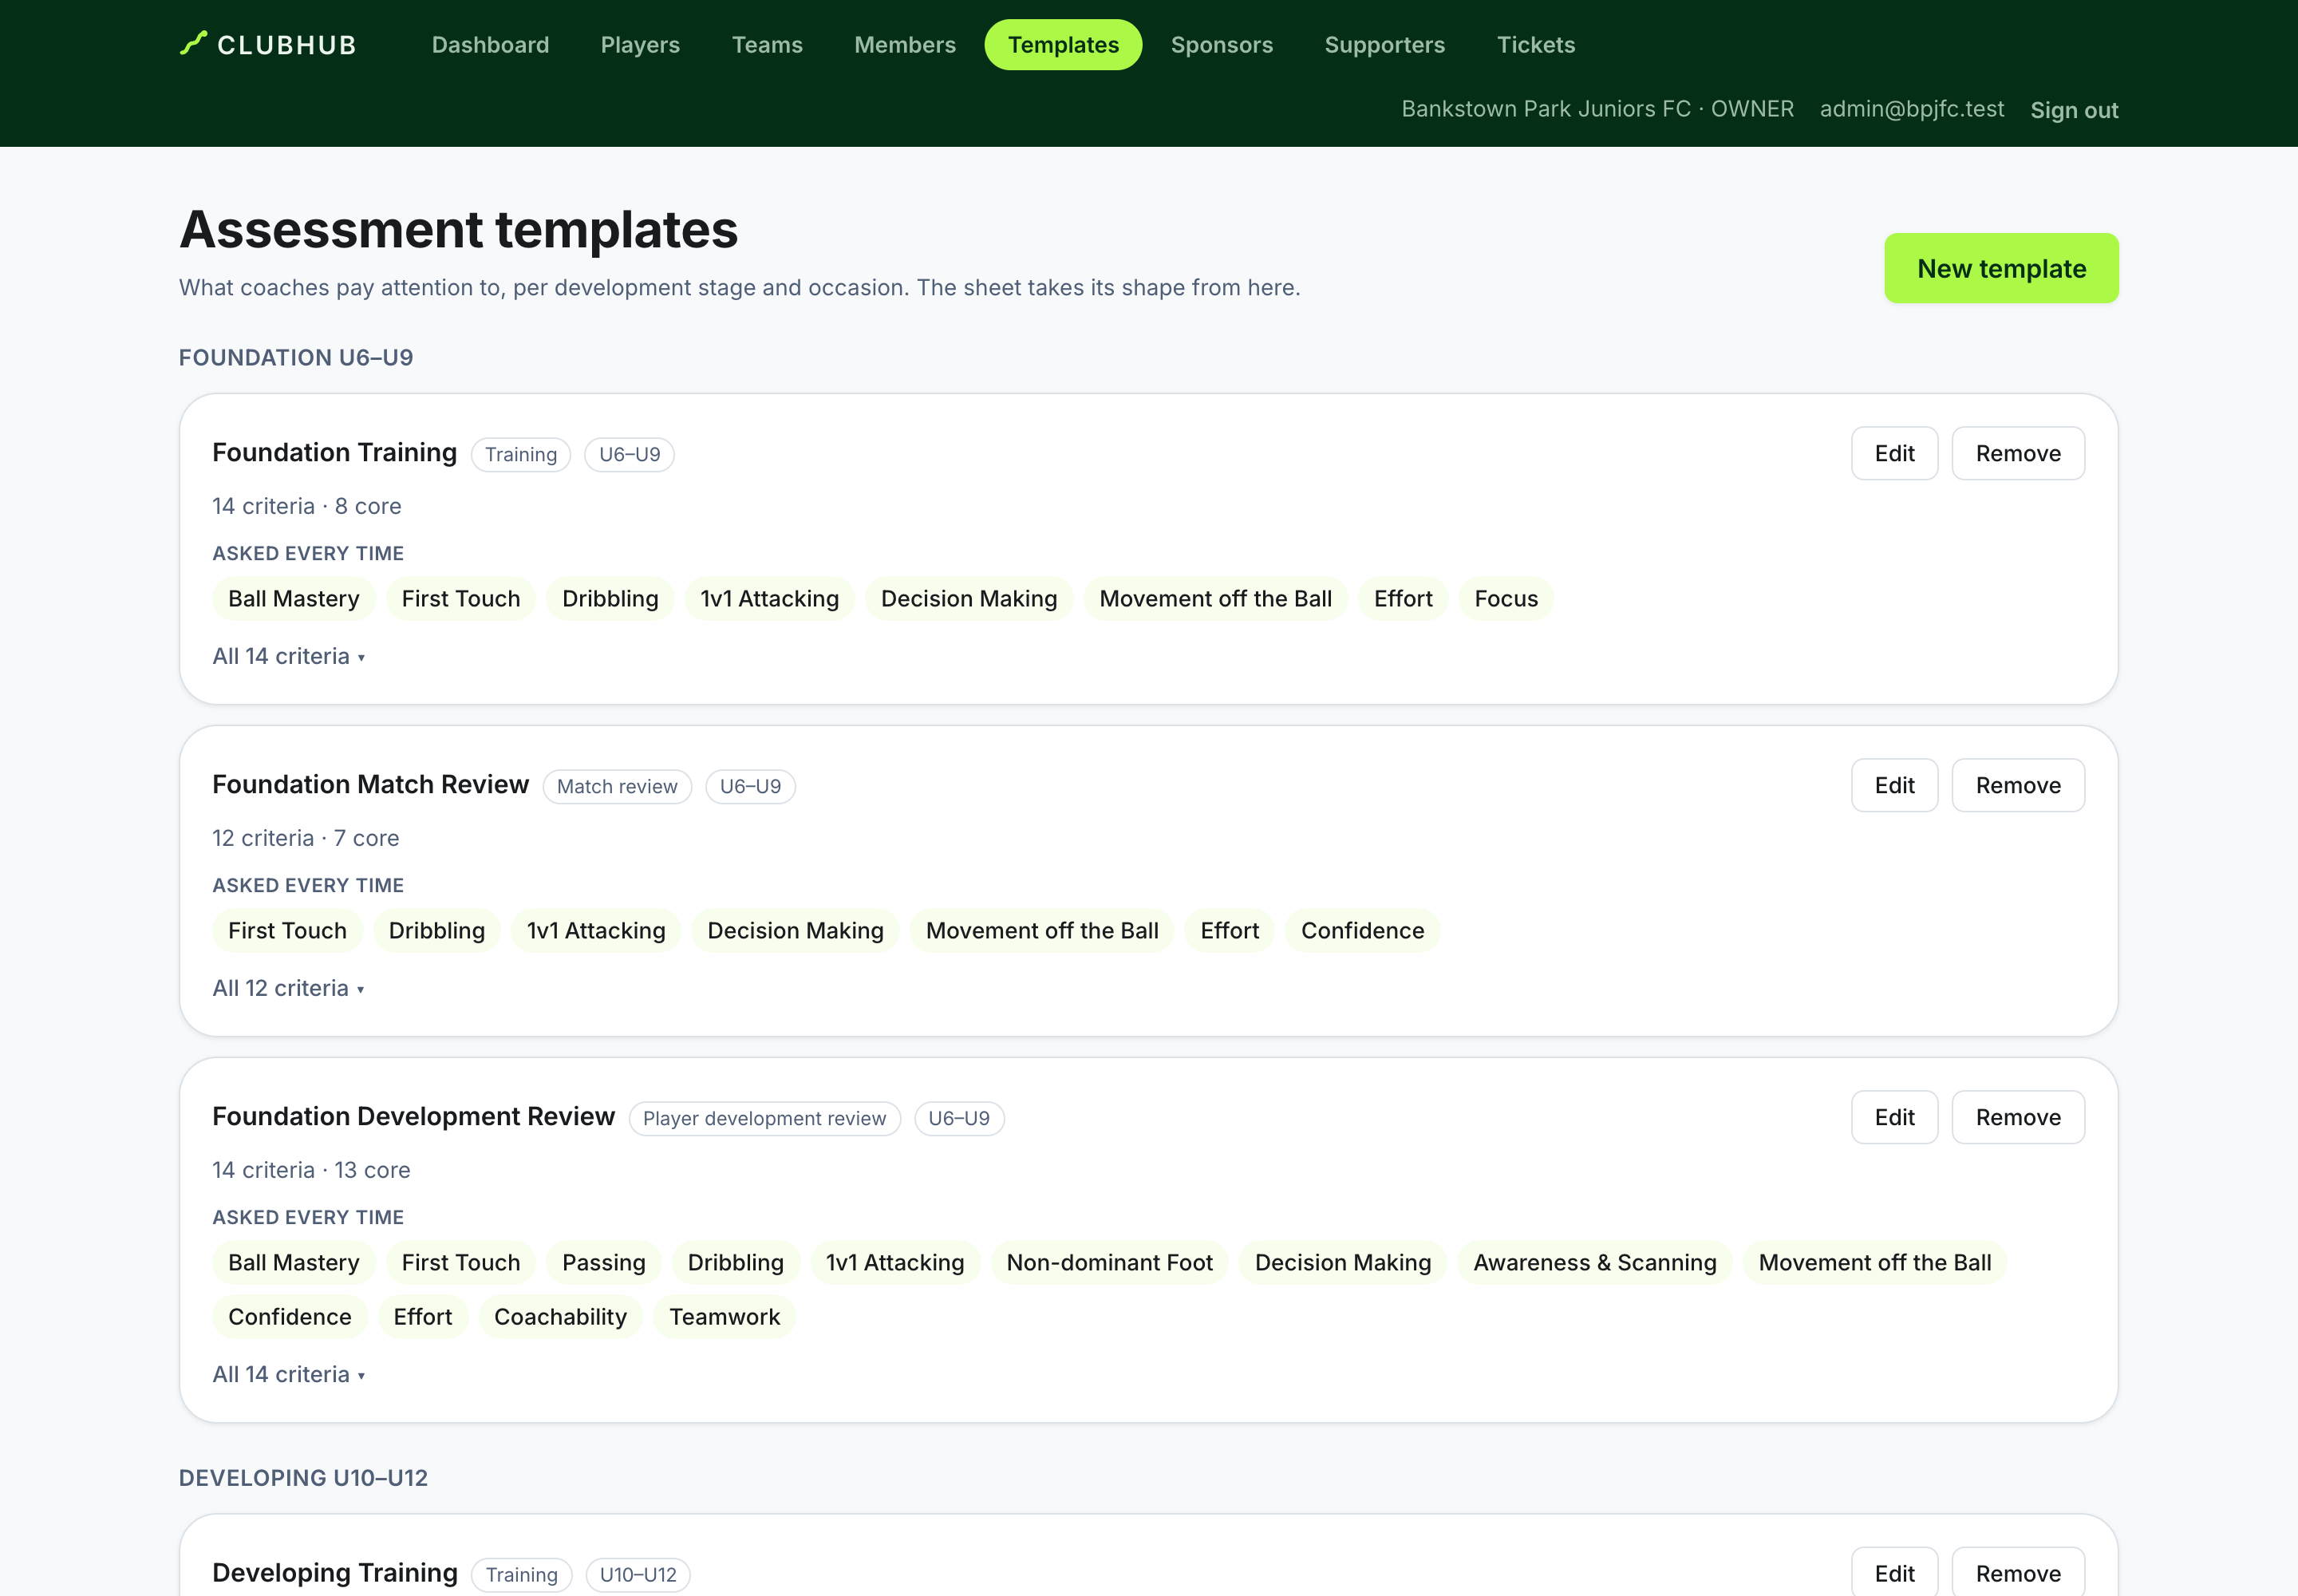Remove the Developing Training template
Screen dimensions: 2298x1596
(x=2018, y=1573)
